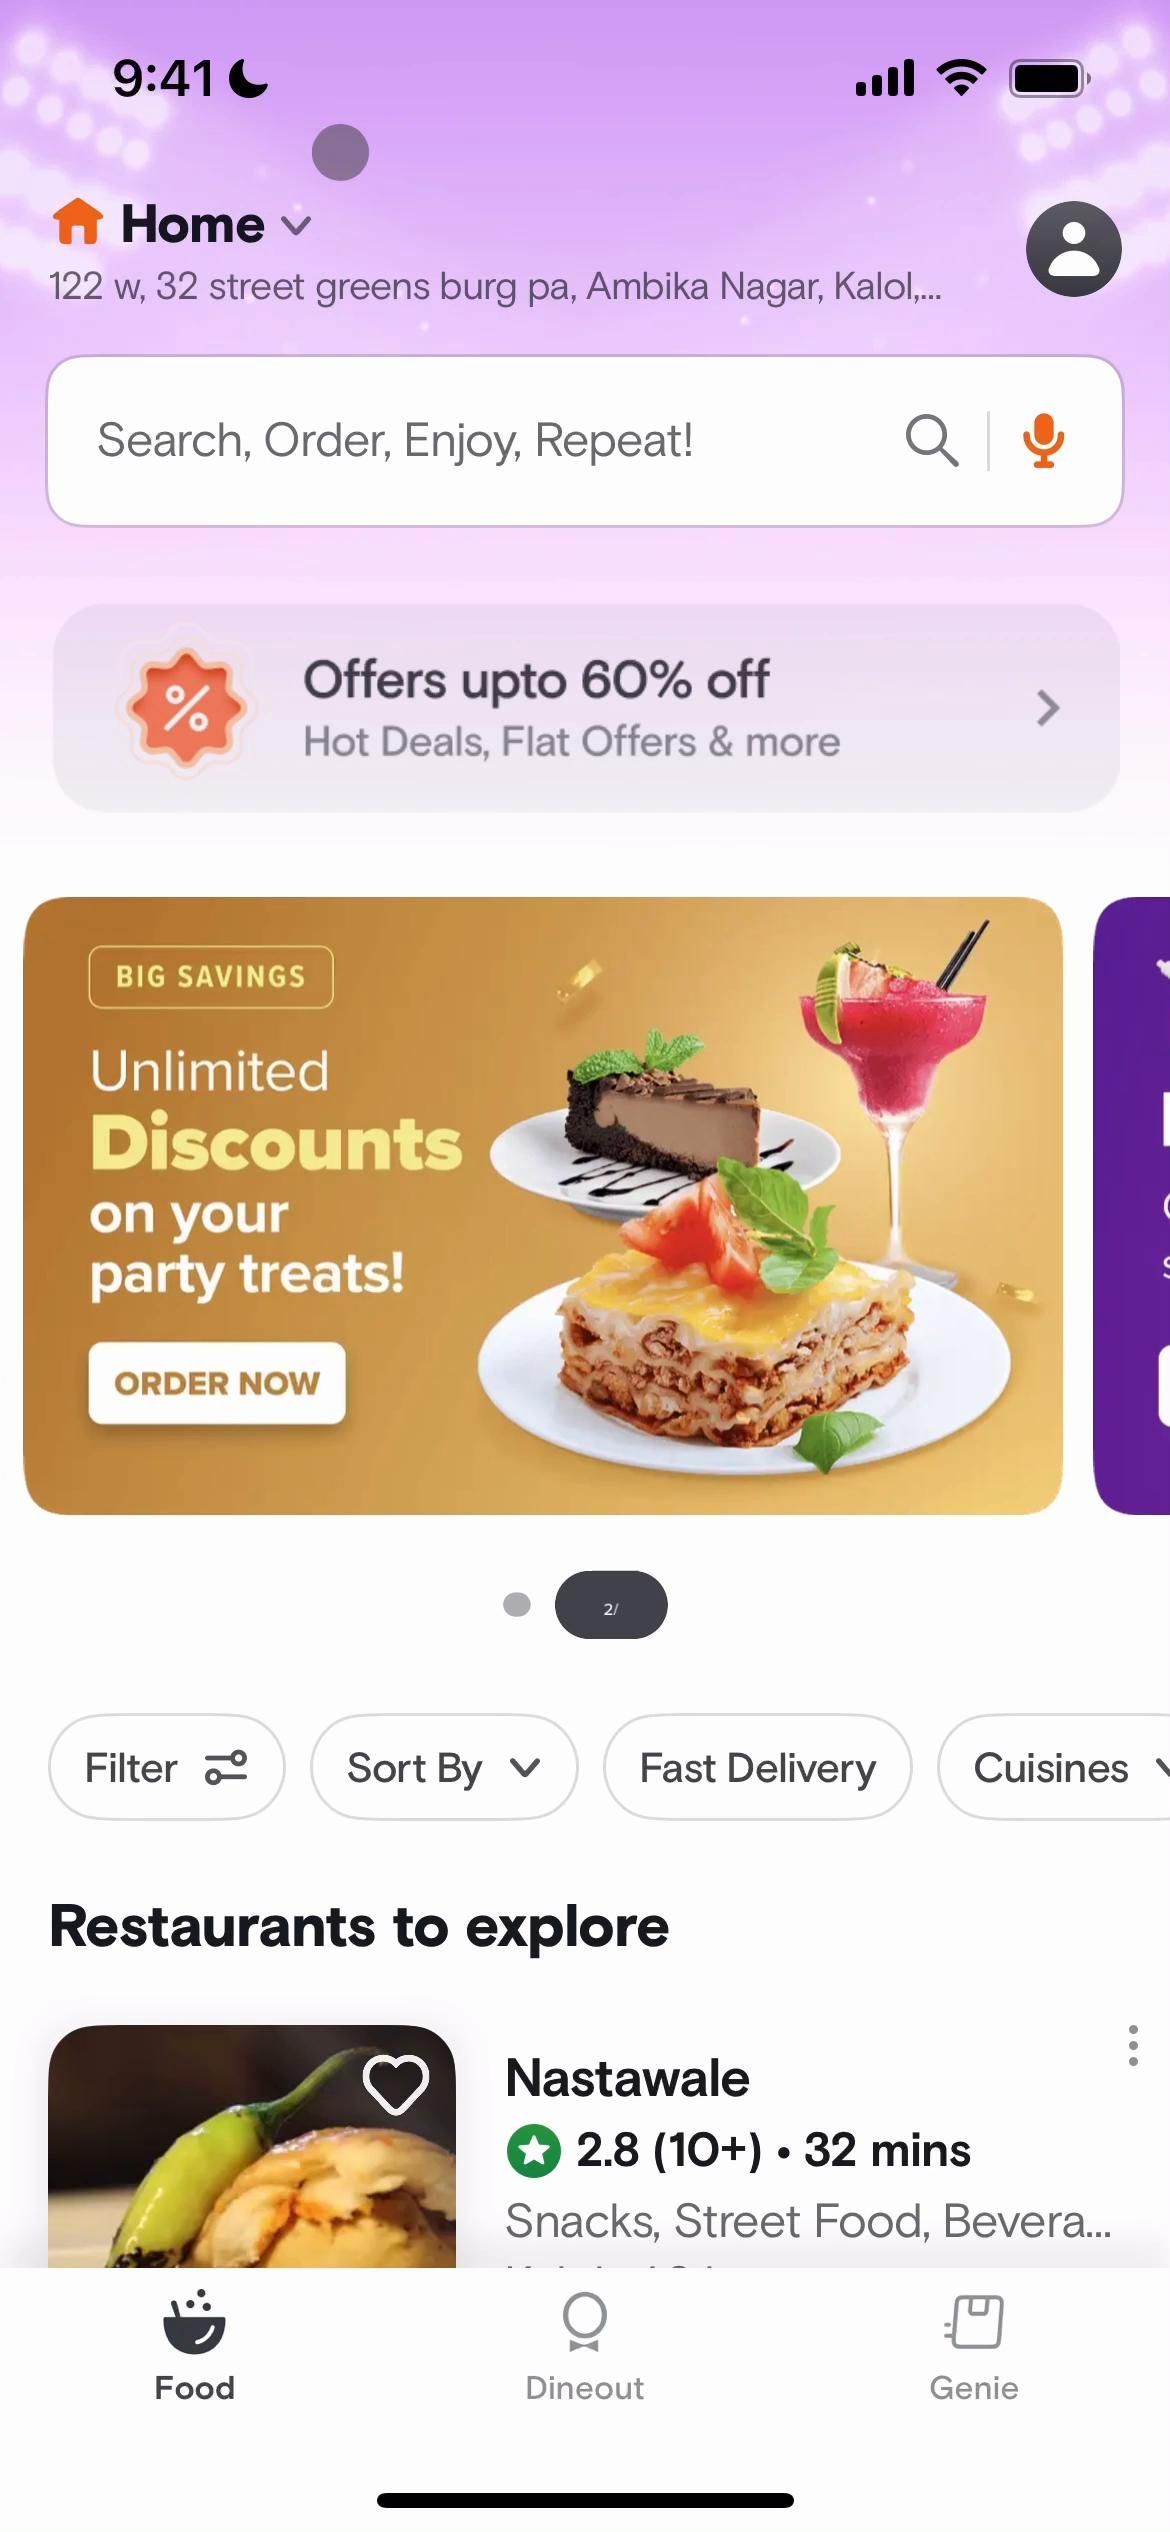Open the user profile icon
The height and width of the screenshot is (2532, 1170).
coord(1073,249)
